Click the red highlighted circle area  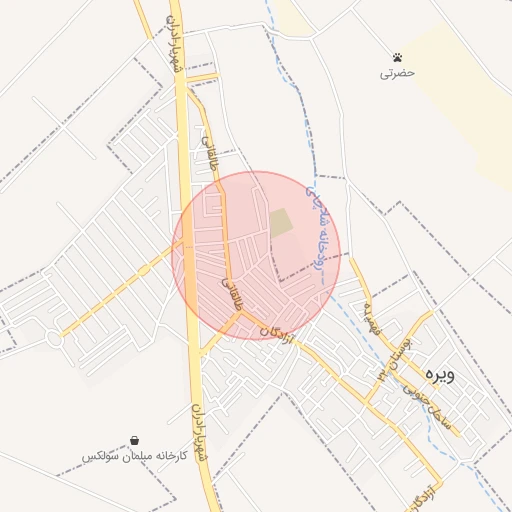256,255
